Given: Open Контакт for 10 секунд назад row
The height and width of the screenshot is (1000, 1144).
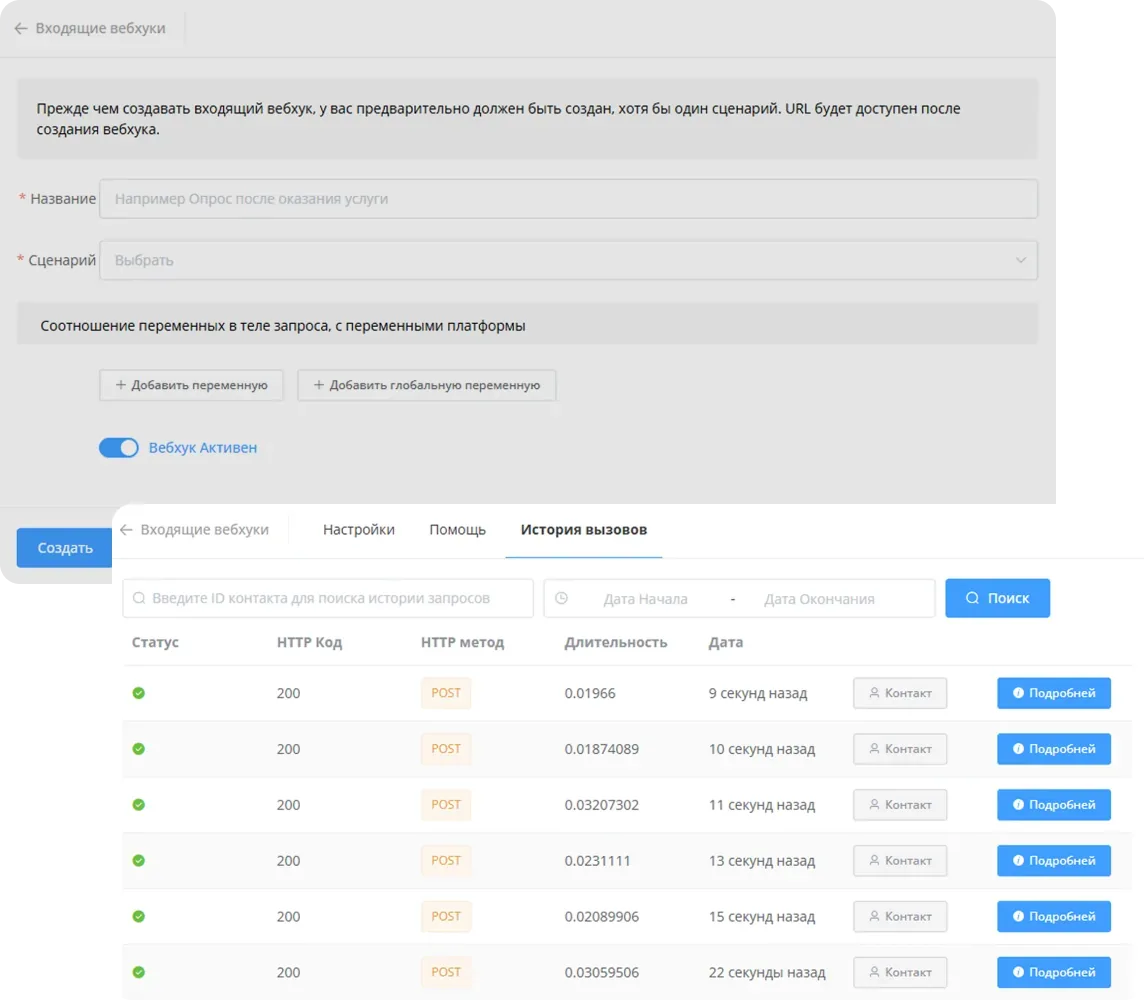Looking at the screenshot, I should 900,749.
